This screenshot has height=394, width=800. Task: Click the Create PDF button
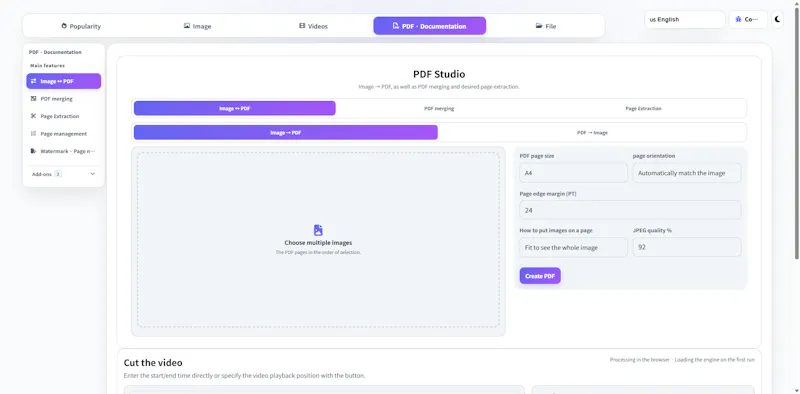pos(540,276)
